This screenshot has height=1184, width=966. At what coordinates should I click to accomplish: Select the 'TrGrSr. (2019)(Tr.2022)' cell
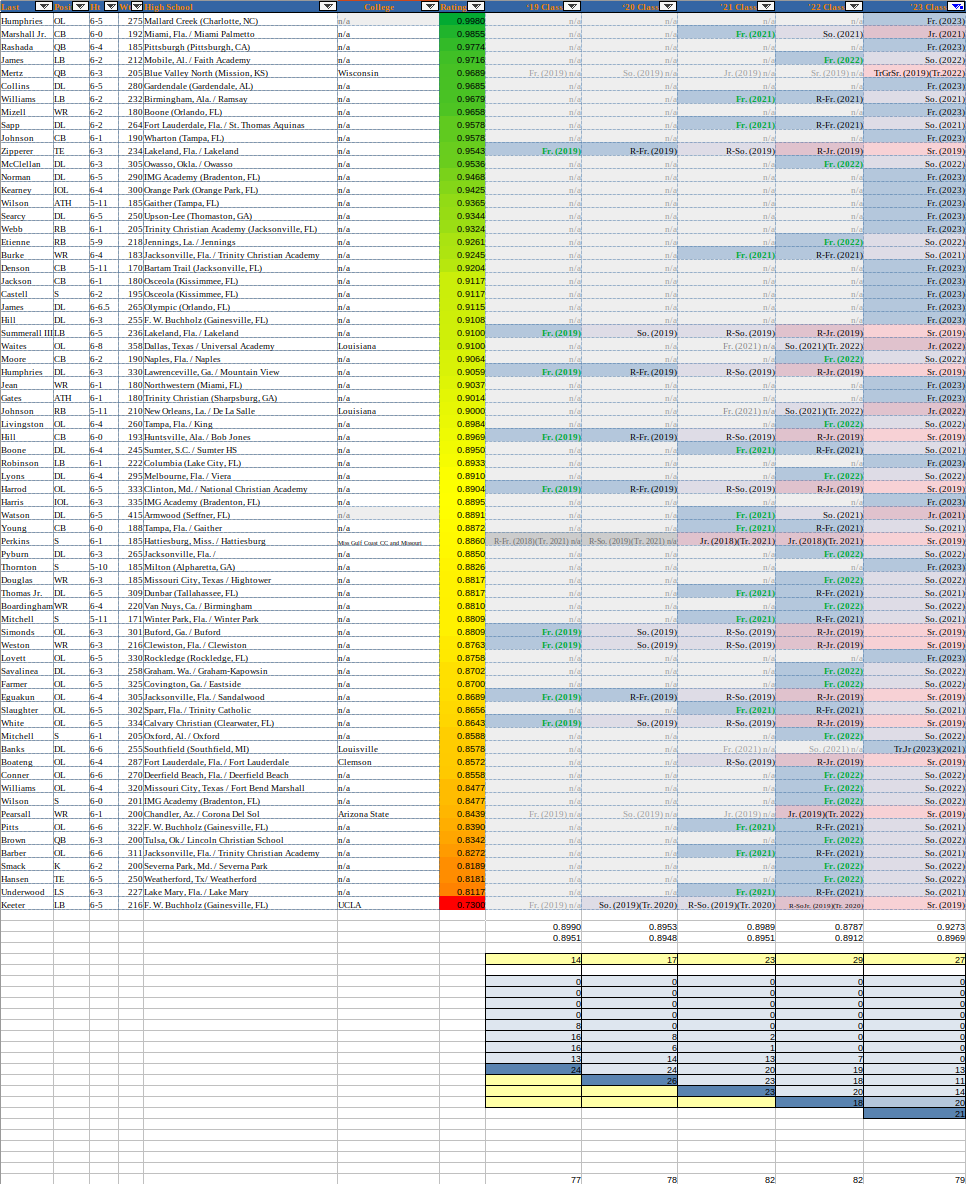coord(915,73)
